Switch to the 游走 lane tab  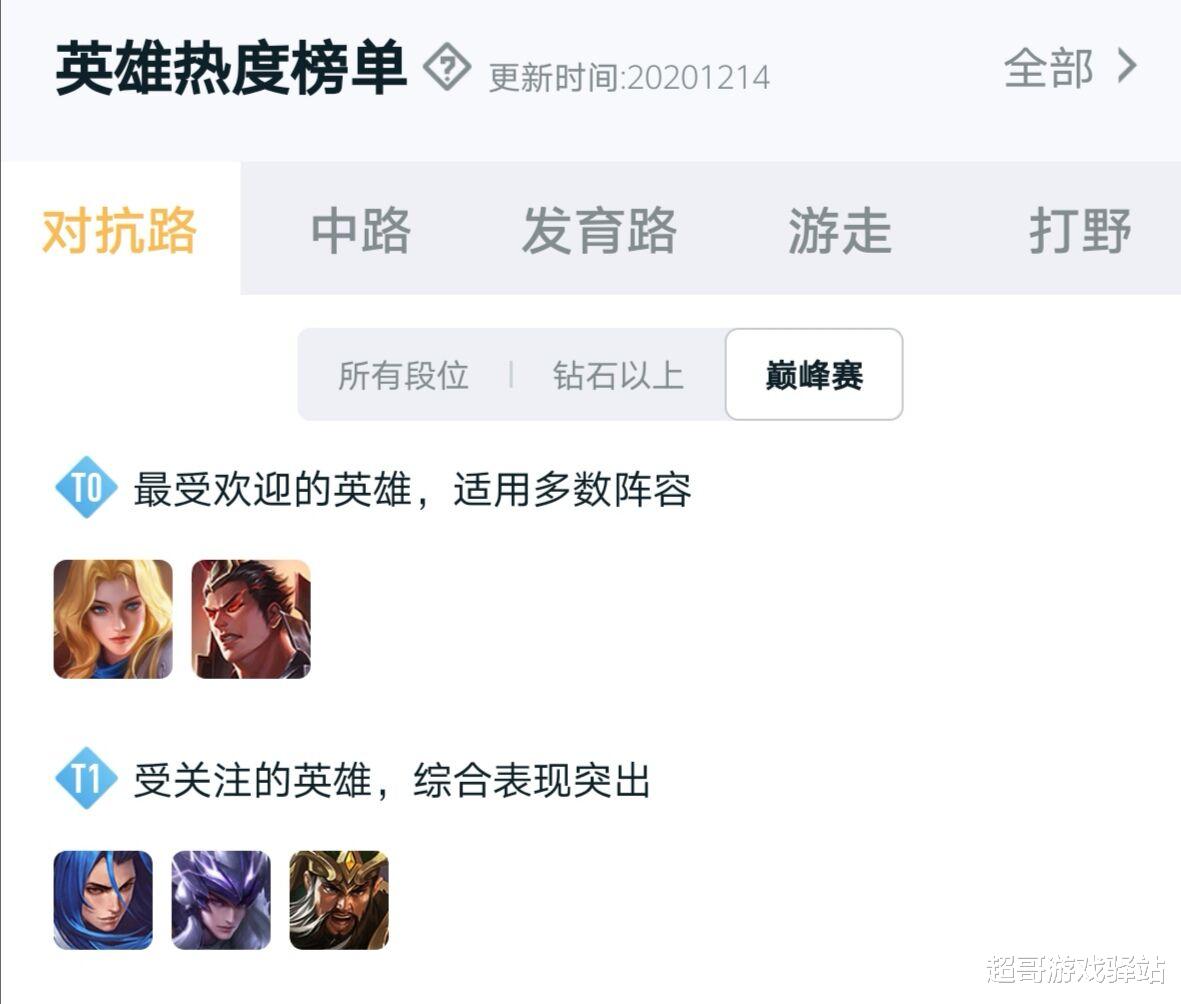point(840,229)
